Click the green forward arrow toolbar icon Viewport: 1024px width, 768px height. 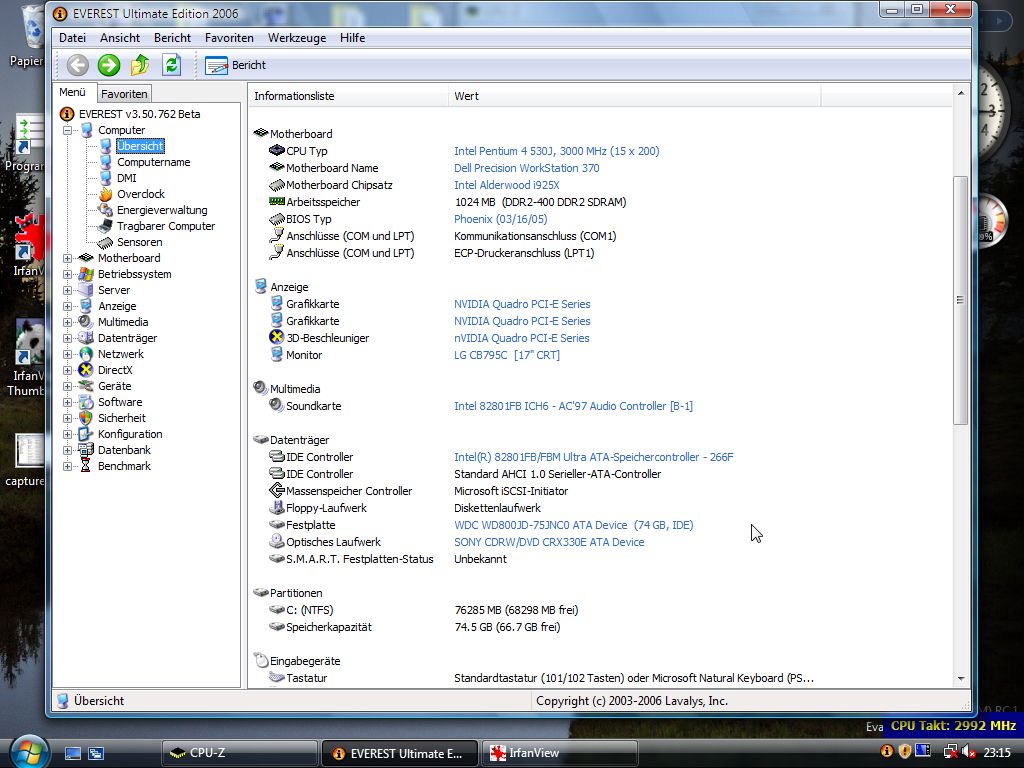point(109,65)
